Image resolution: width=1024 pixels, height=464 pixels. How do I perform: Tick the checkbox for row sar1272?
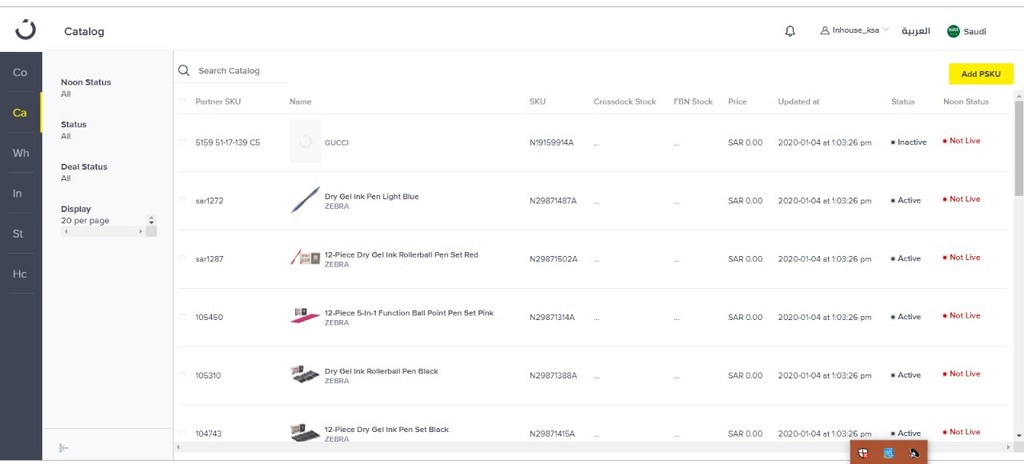pyautogui.click(x=182, y=200)
